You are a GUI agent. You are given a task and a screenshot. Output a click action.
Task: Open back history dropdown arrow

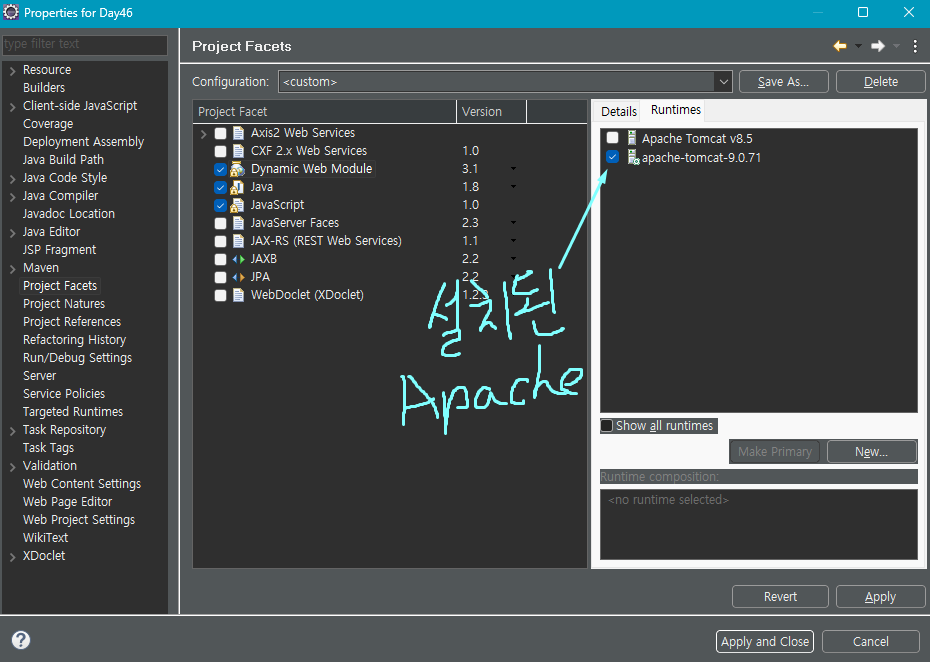[858, 46]
